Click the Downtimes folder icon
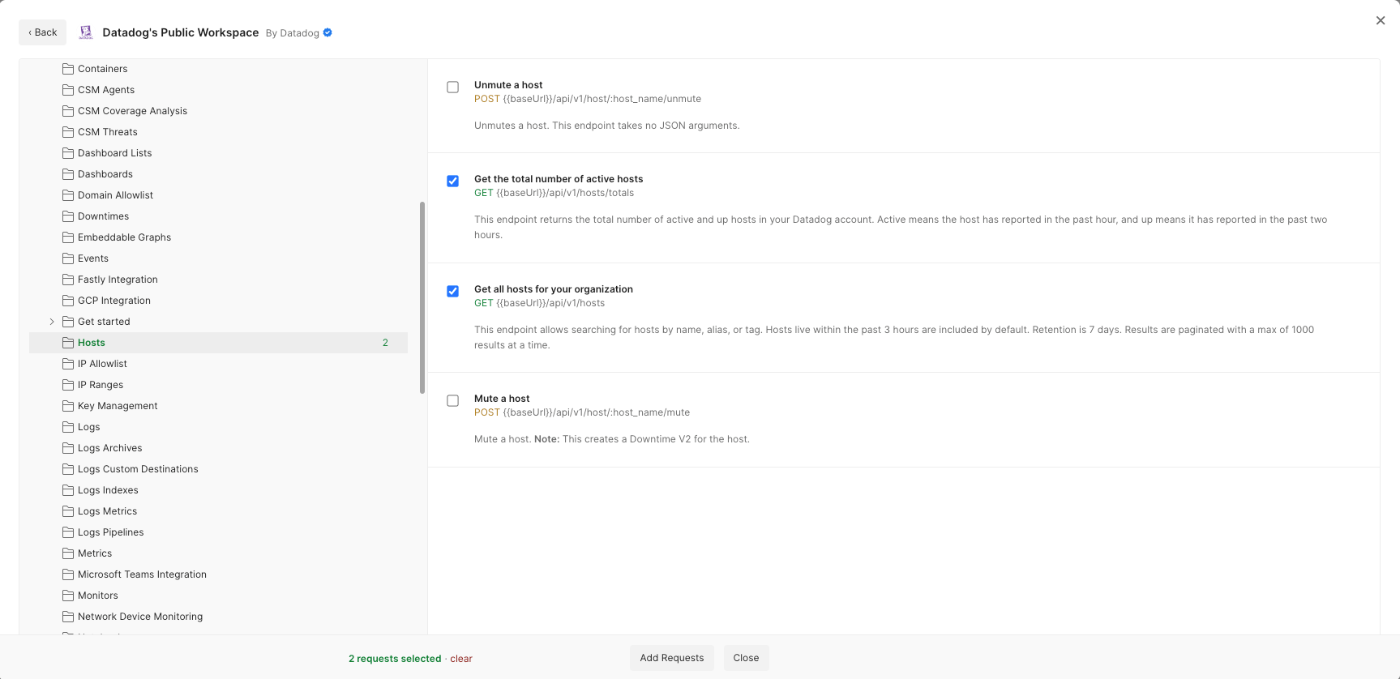The image size is (1400, 679). (x=68, y=216)
